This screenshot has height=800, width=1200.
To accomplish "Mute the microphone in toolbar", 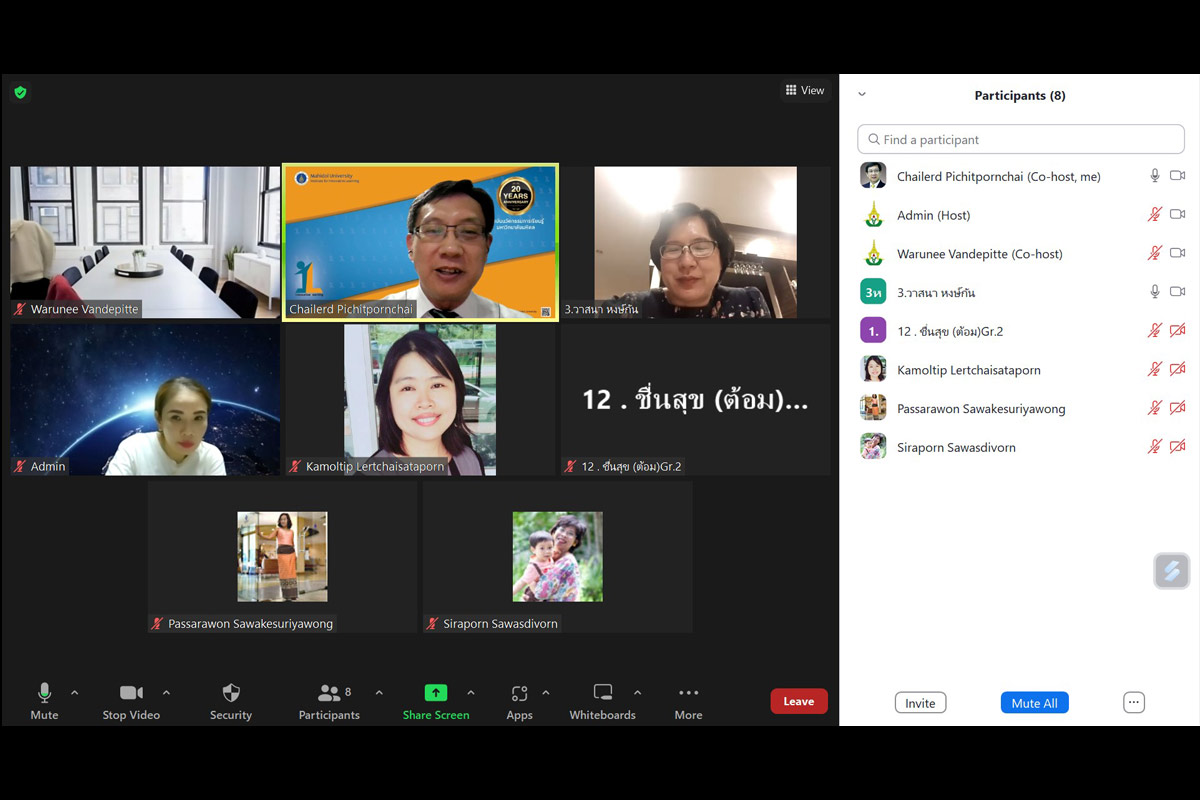I will [44, 693].
